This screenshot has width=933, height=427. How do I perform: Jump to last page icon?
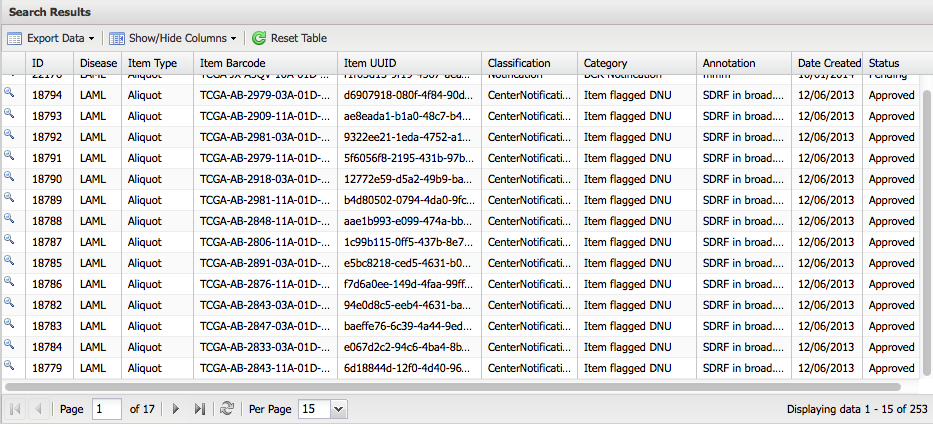point(199,409)
